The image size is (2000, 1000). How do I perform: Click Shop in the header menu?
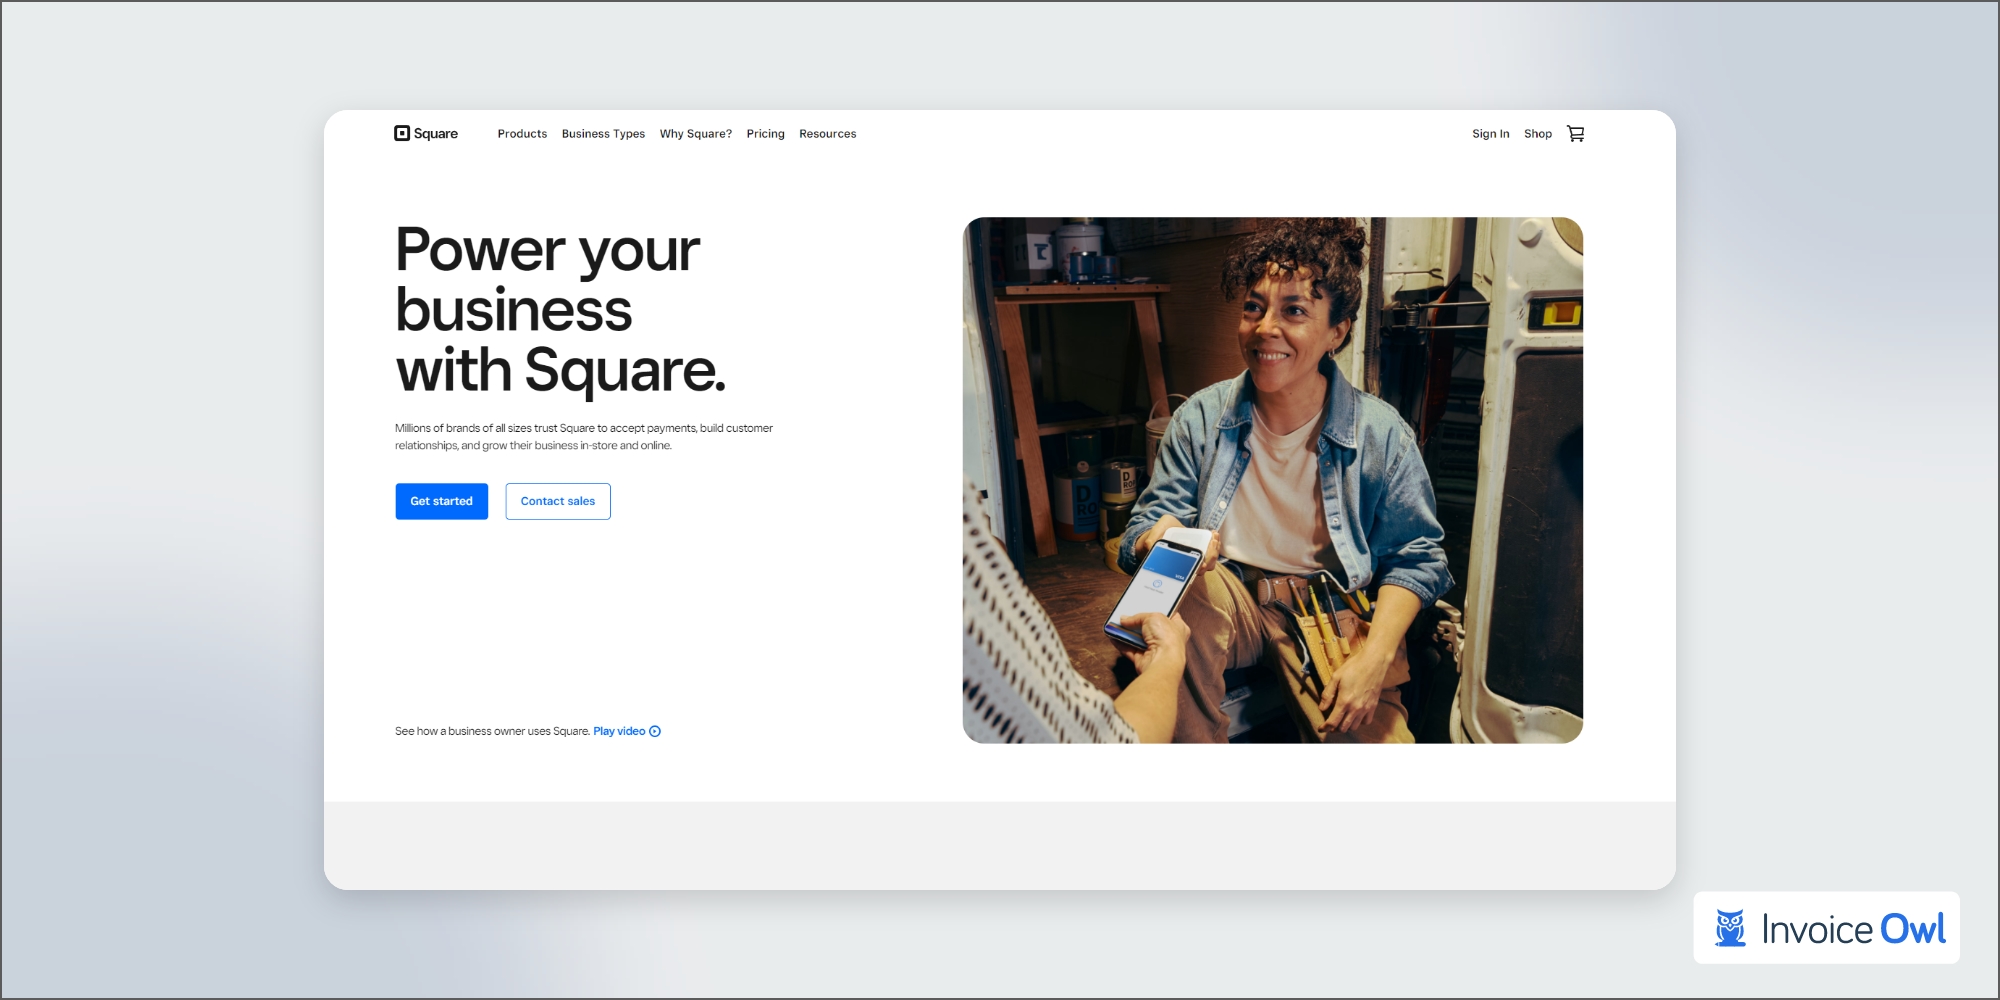pos(1538,134)
